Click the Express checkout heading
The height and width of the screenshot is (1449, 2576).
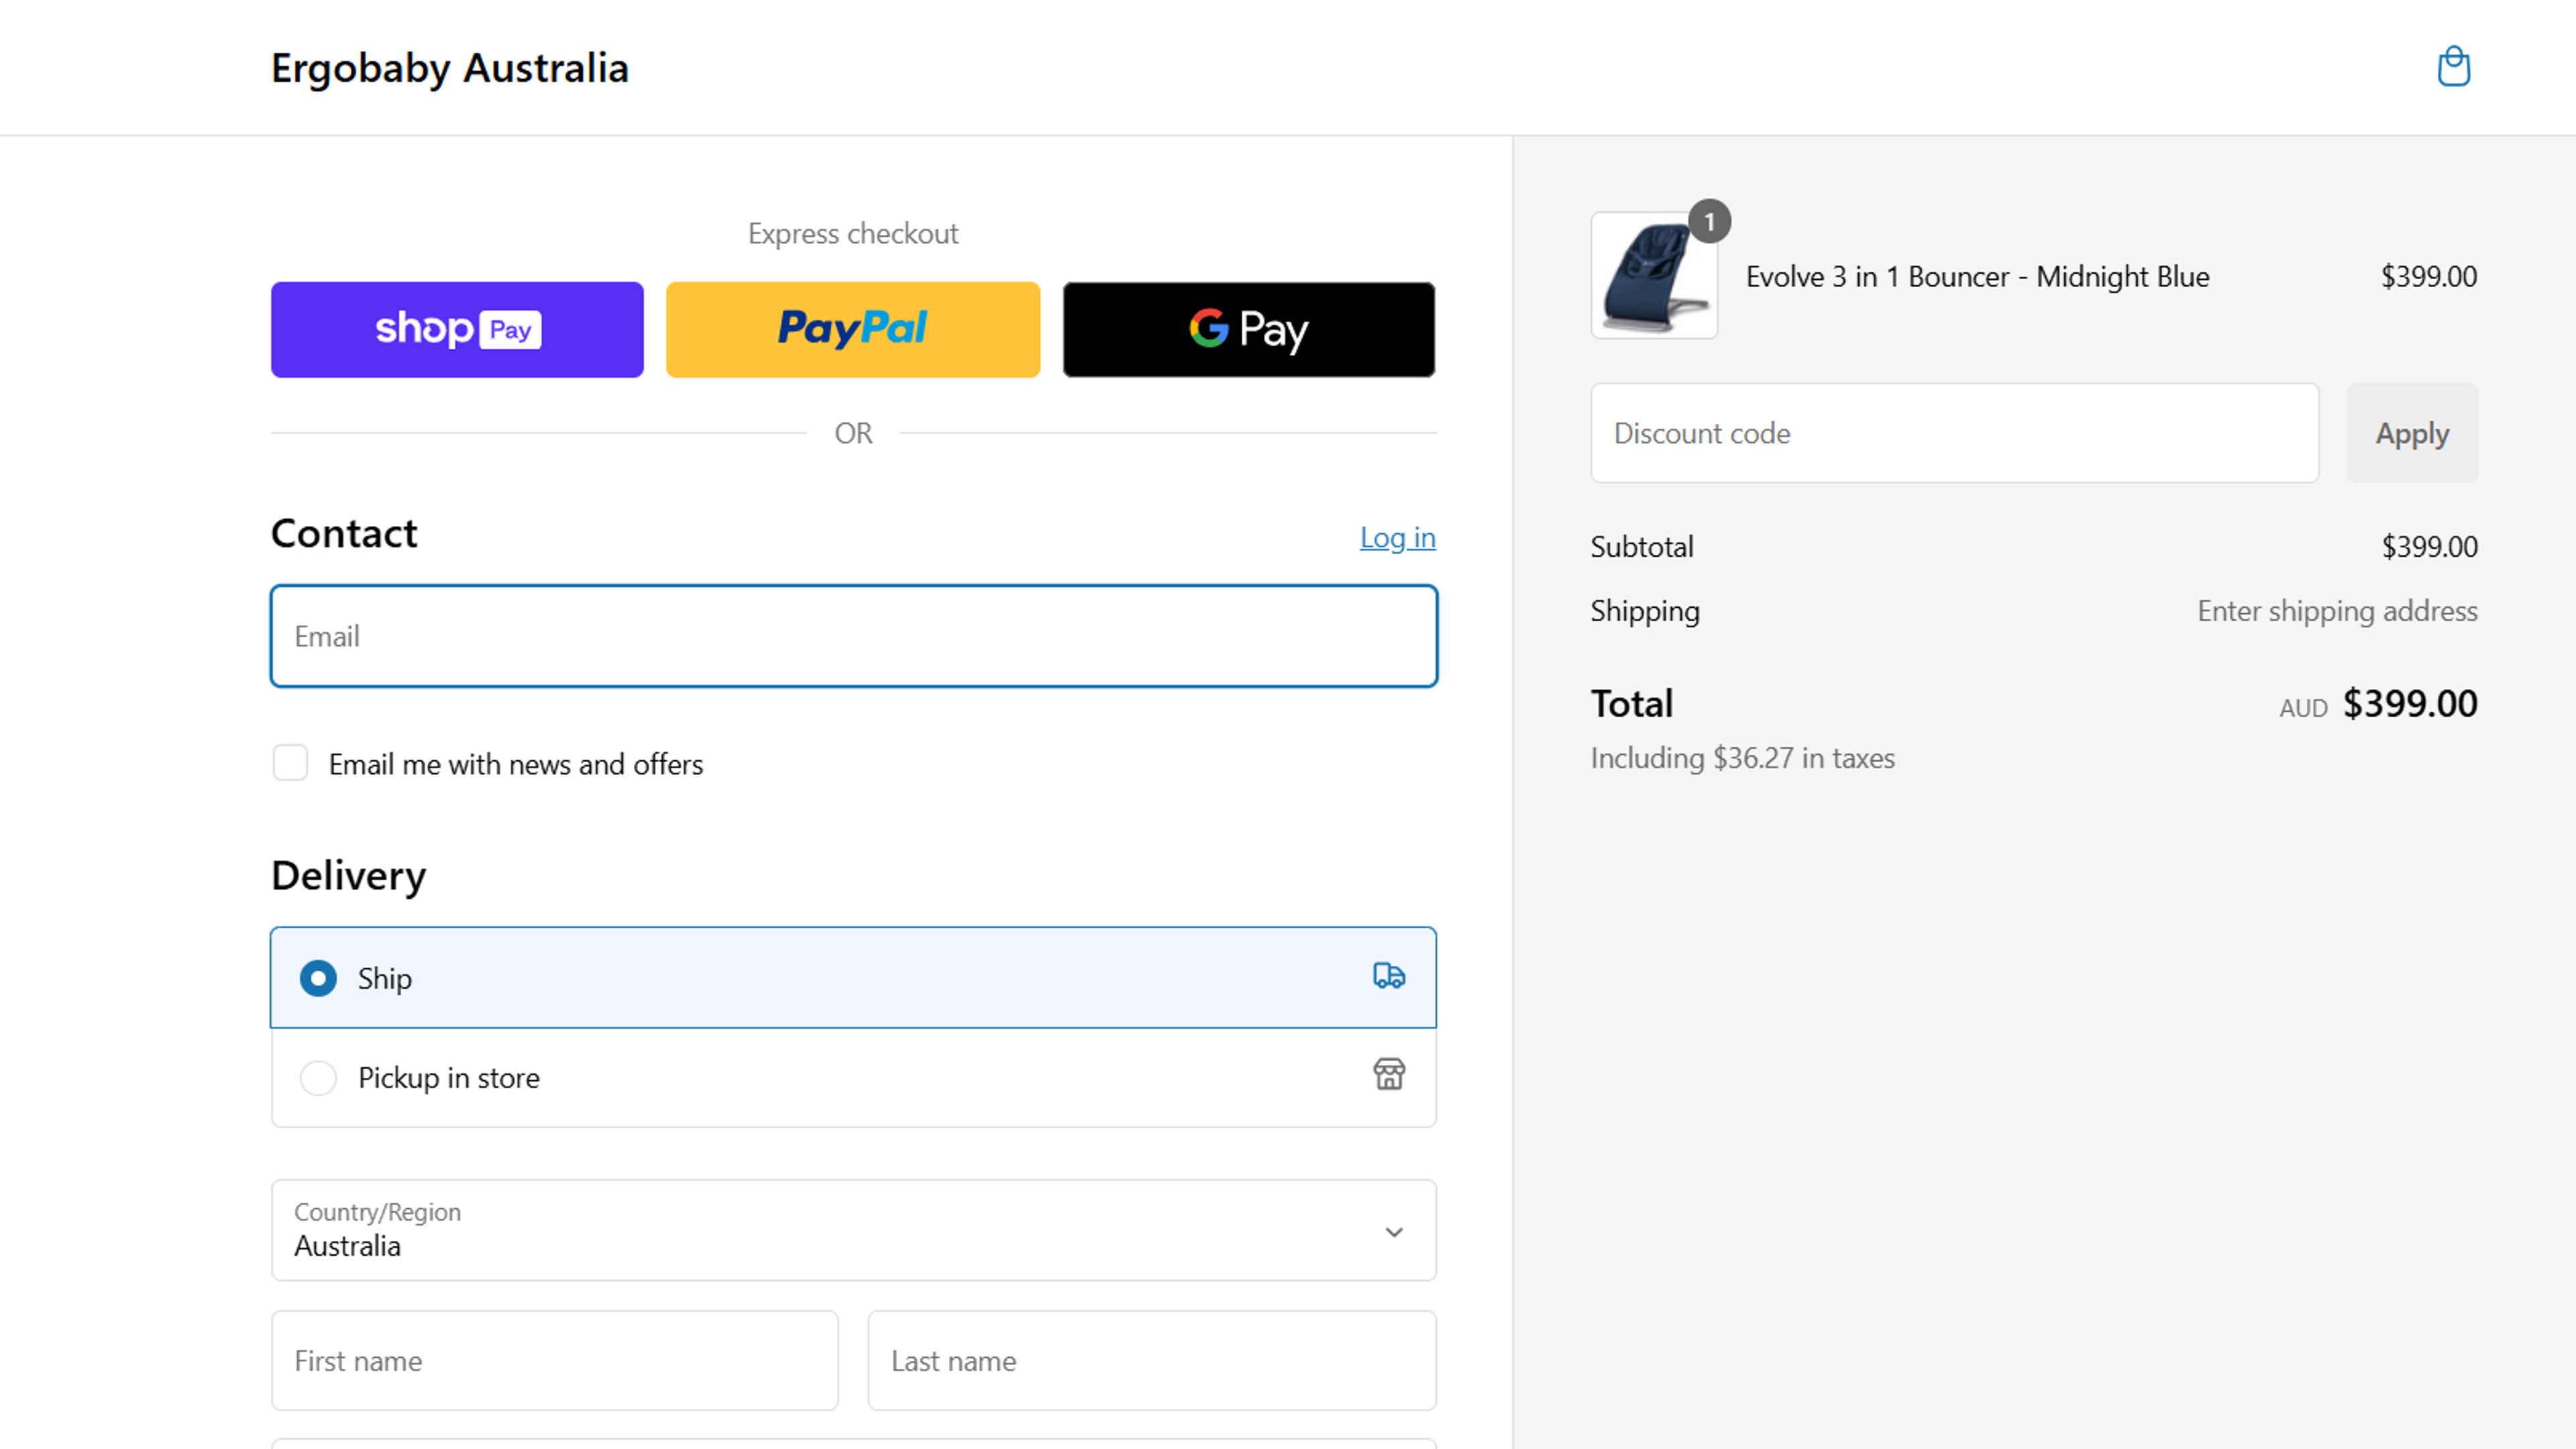[853, 233]
